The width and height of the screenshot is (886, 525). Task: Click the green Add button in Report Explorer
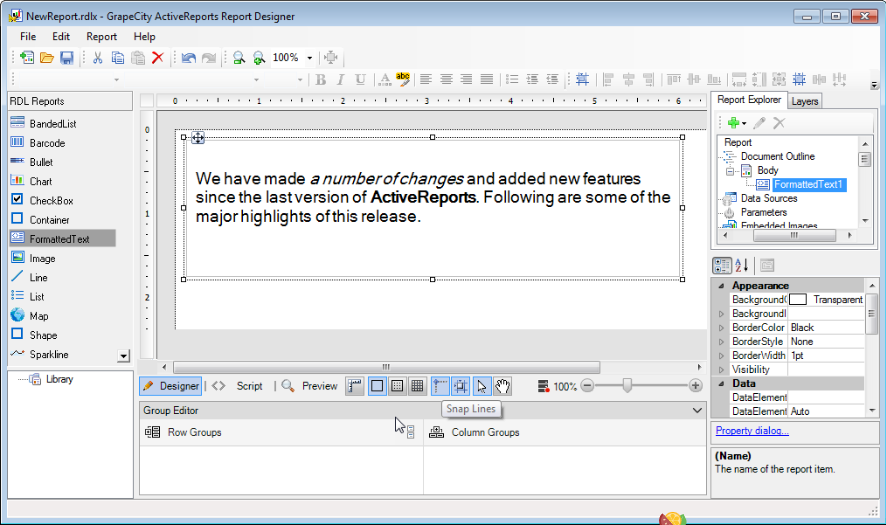[x=737, y=123]
